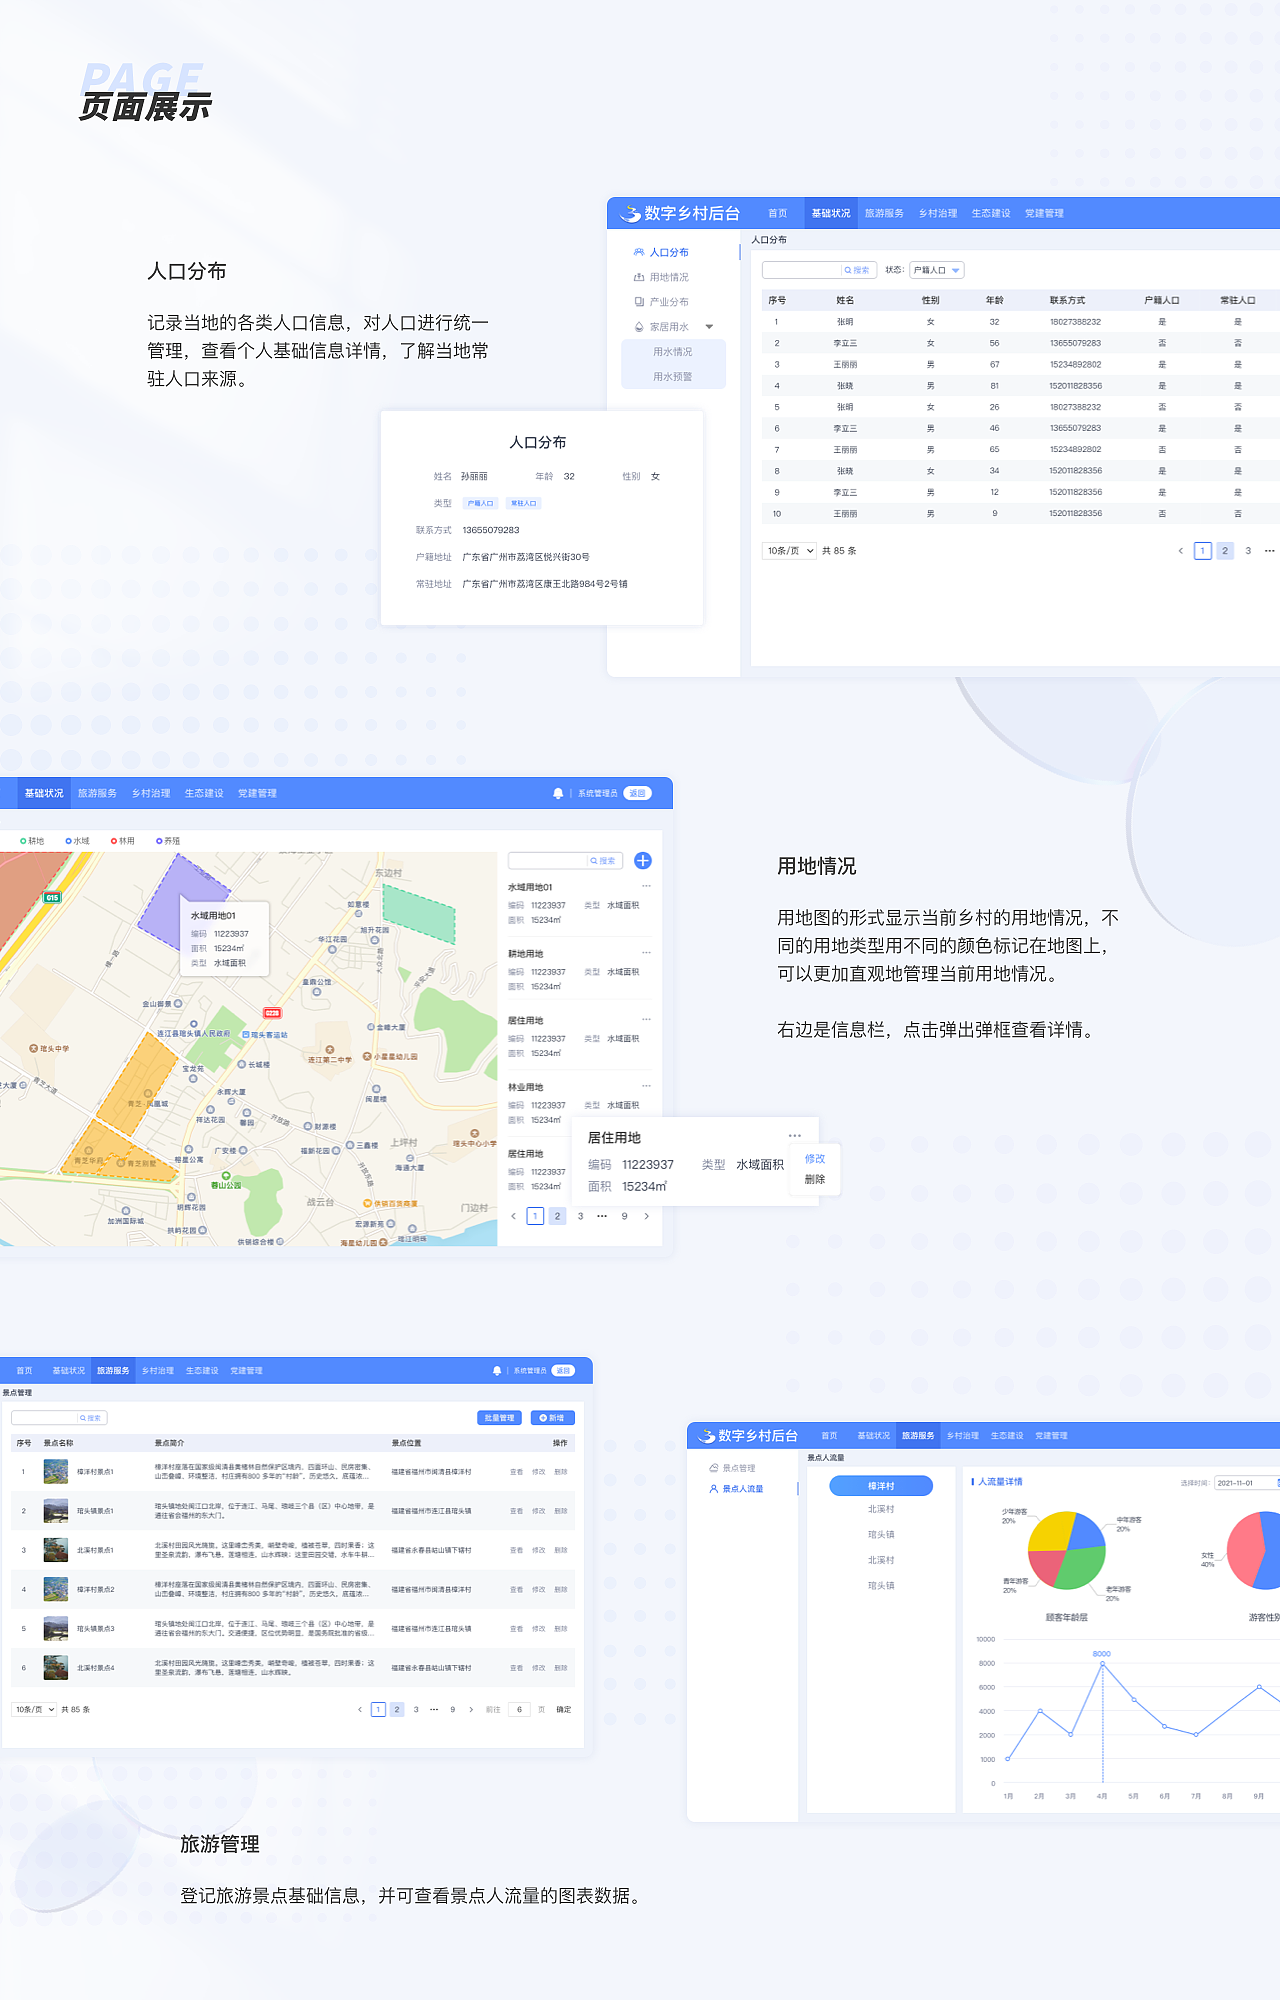Switch to 党建管理 tab in the population screen

click(x=1044, y=213)
